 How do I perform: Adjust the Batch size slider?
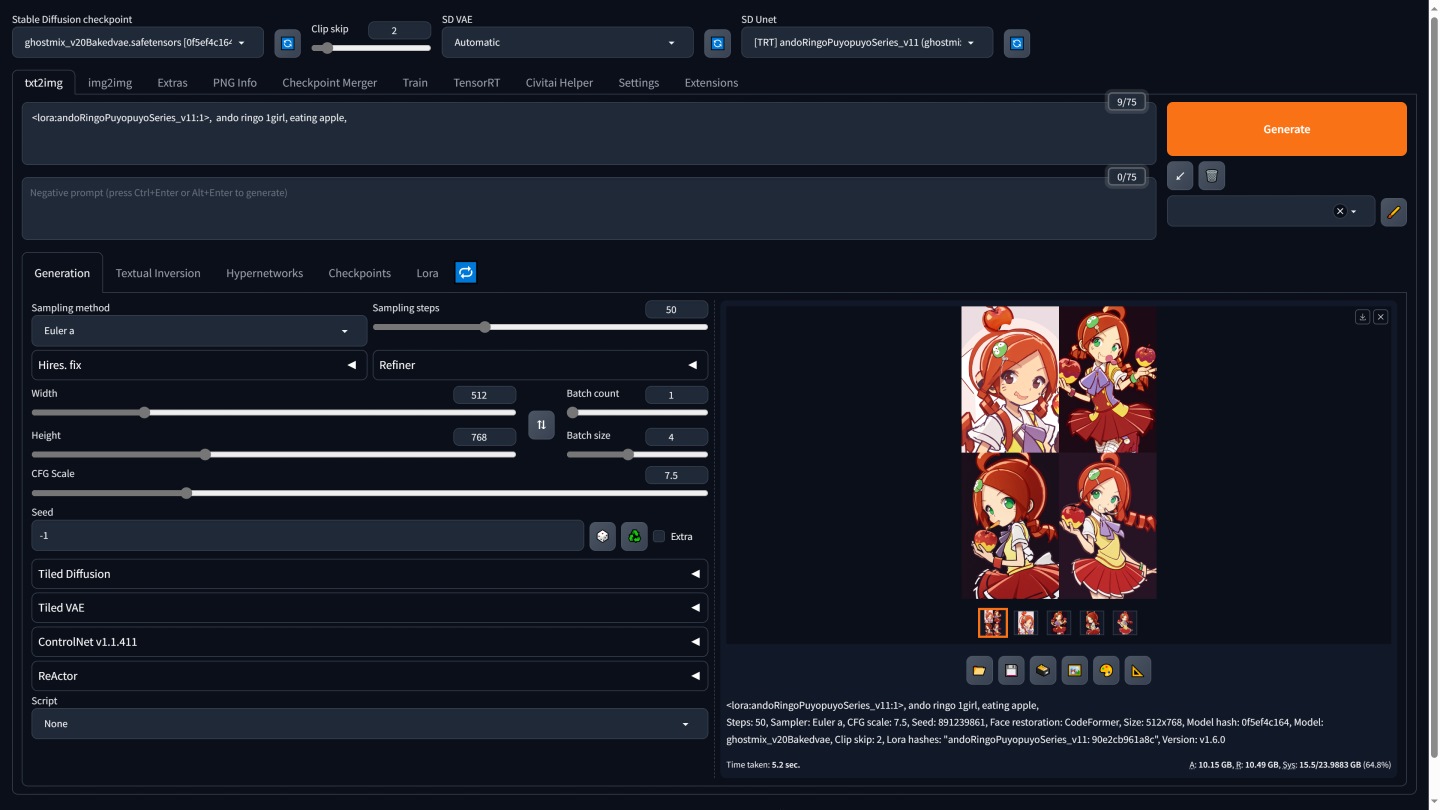click(x=637, y=454)
